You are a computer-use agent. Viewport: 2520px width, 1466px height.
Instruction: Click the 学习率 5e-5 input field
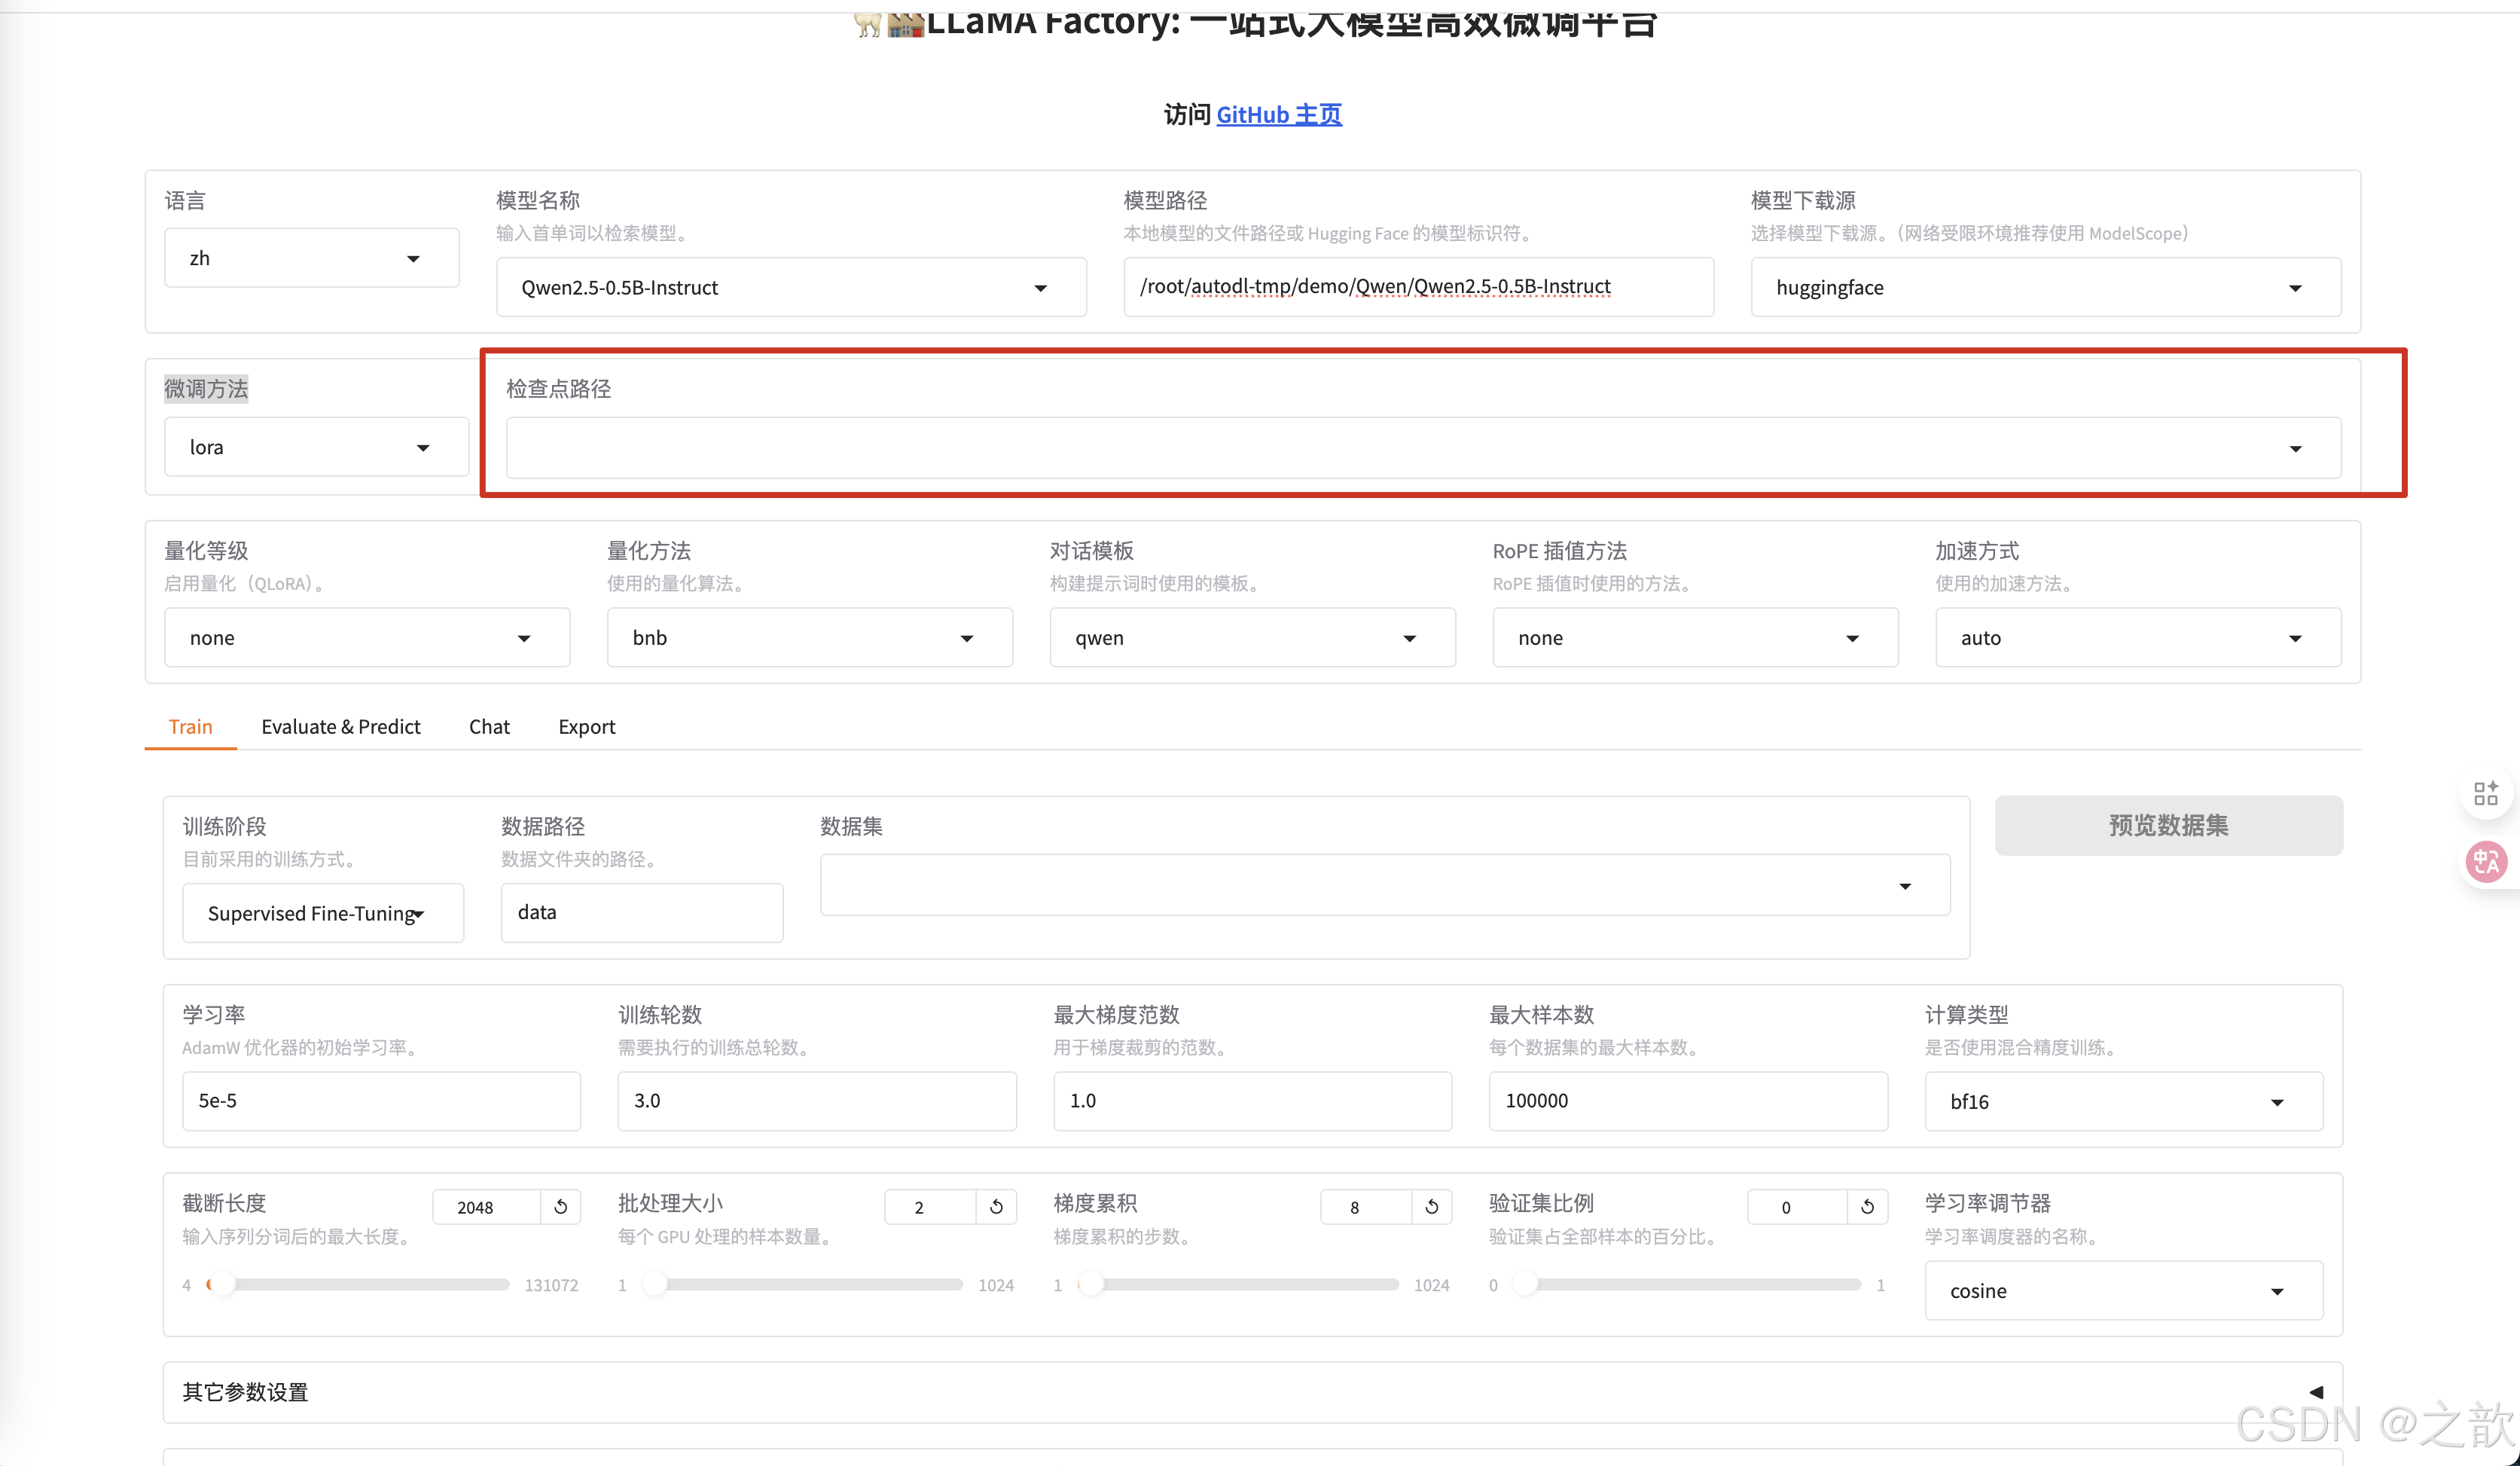tap(381, 1101)
